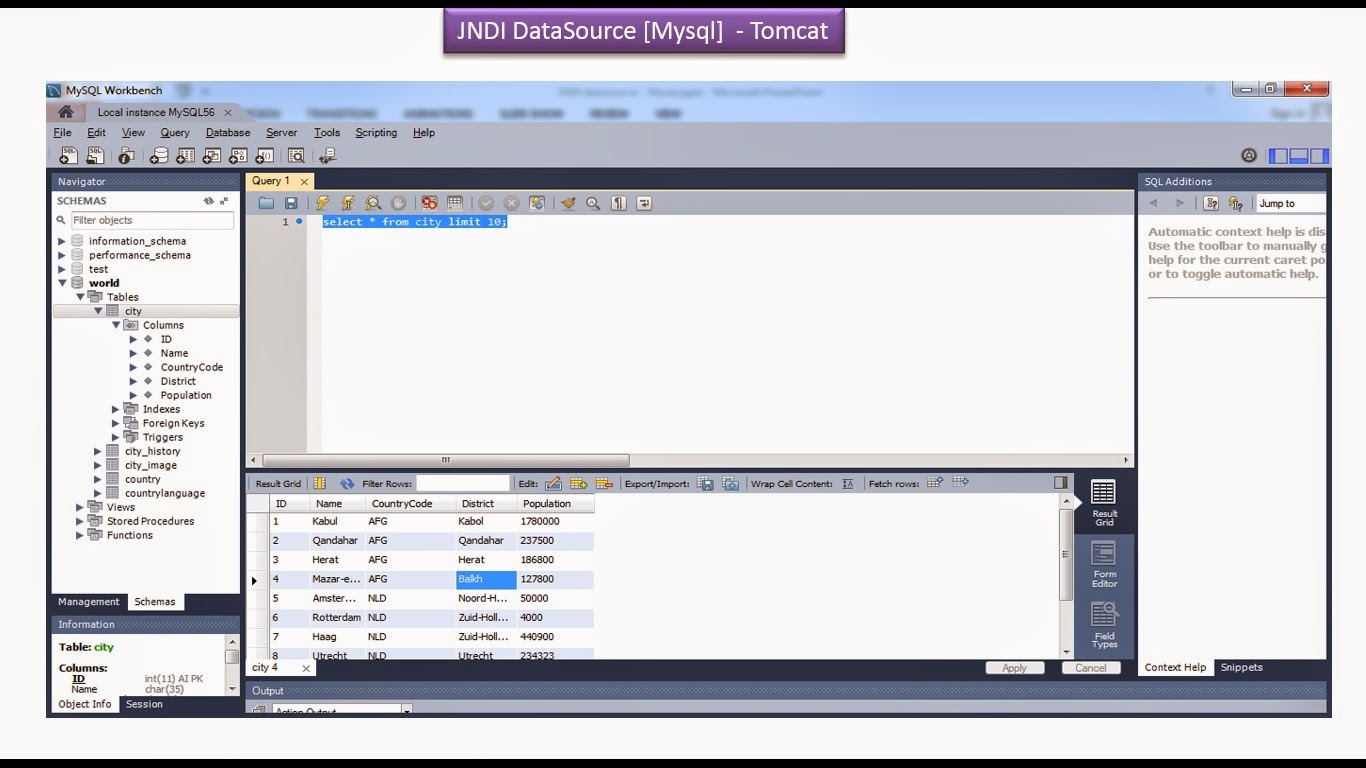This screenshot has height=768, width=1366.
Task: Run Explain on current statement icon
Action: 373,203
